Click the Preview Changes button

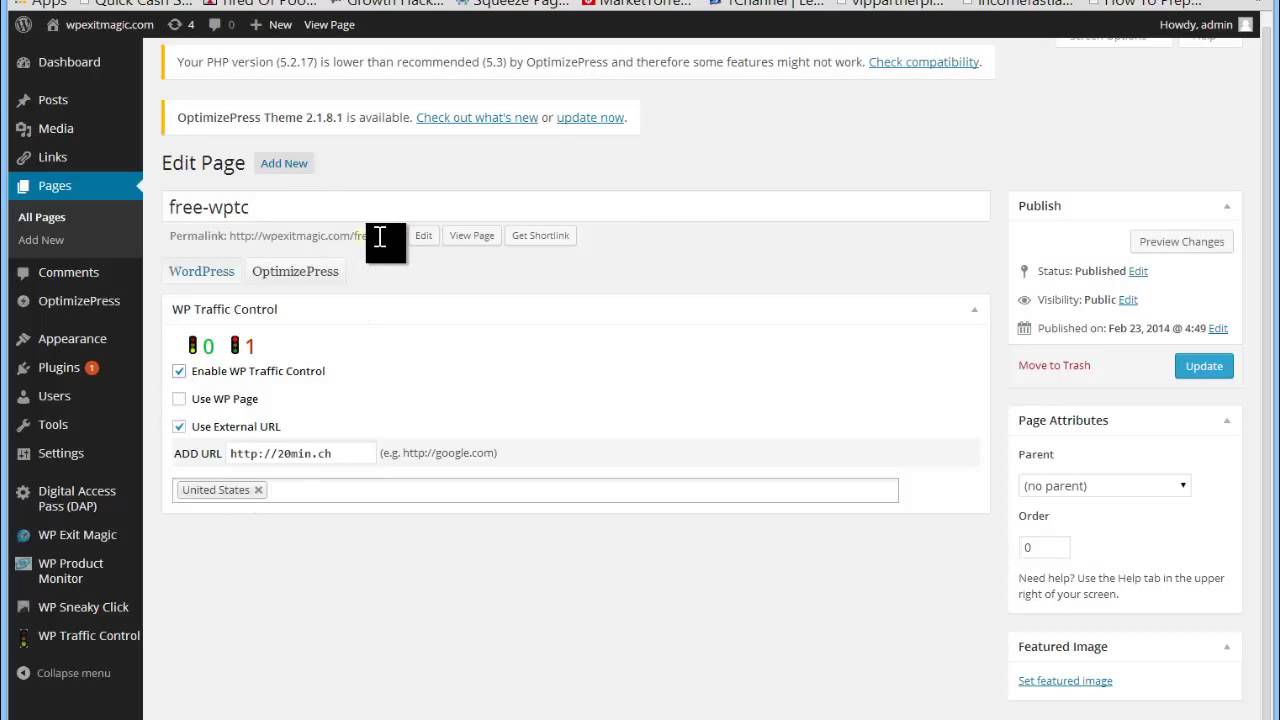coord(1181,242)
